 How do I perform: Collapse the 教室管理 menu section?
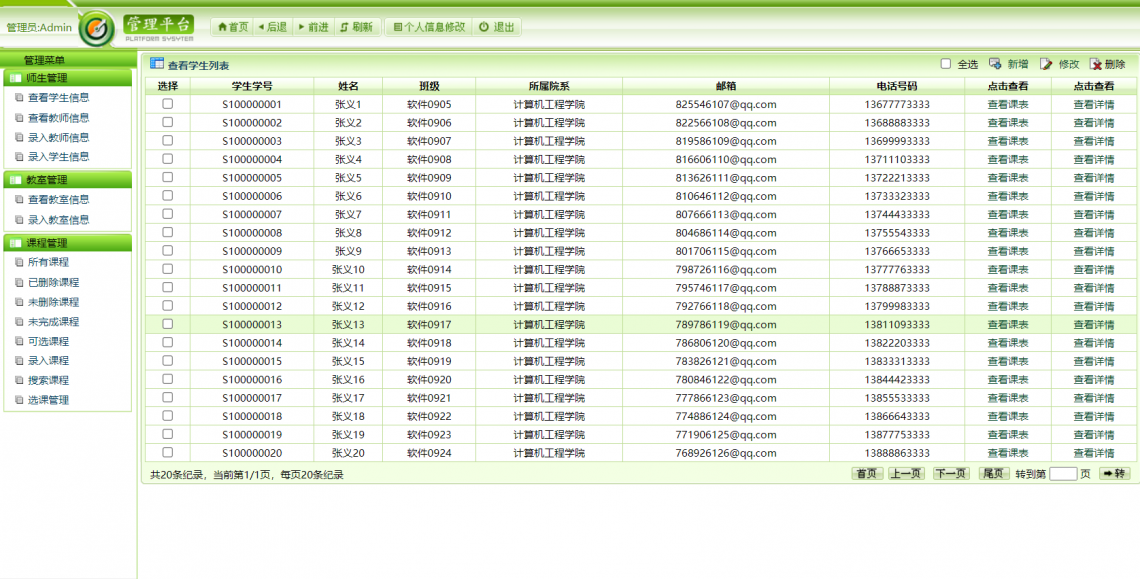pos(68,180)
